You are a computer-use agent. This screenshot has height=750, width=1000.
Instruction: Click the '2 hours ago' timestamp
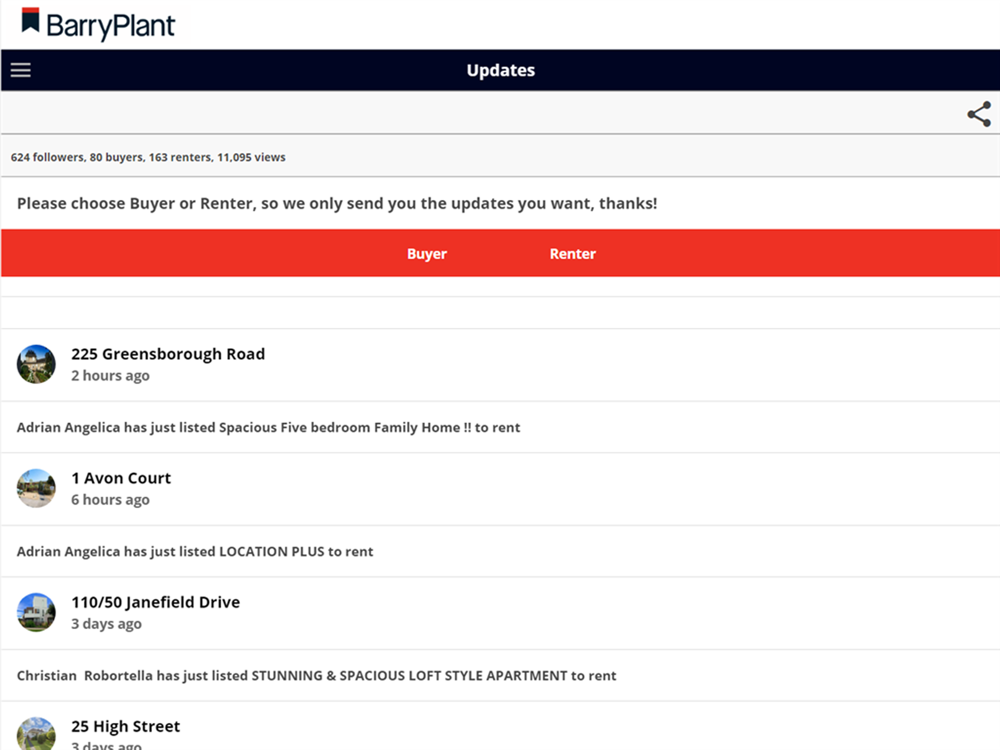(x=110, y=376)
